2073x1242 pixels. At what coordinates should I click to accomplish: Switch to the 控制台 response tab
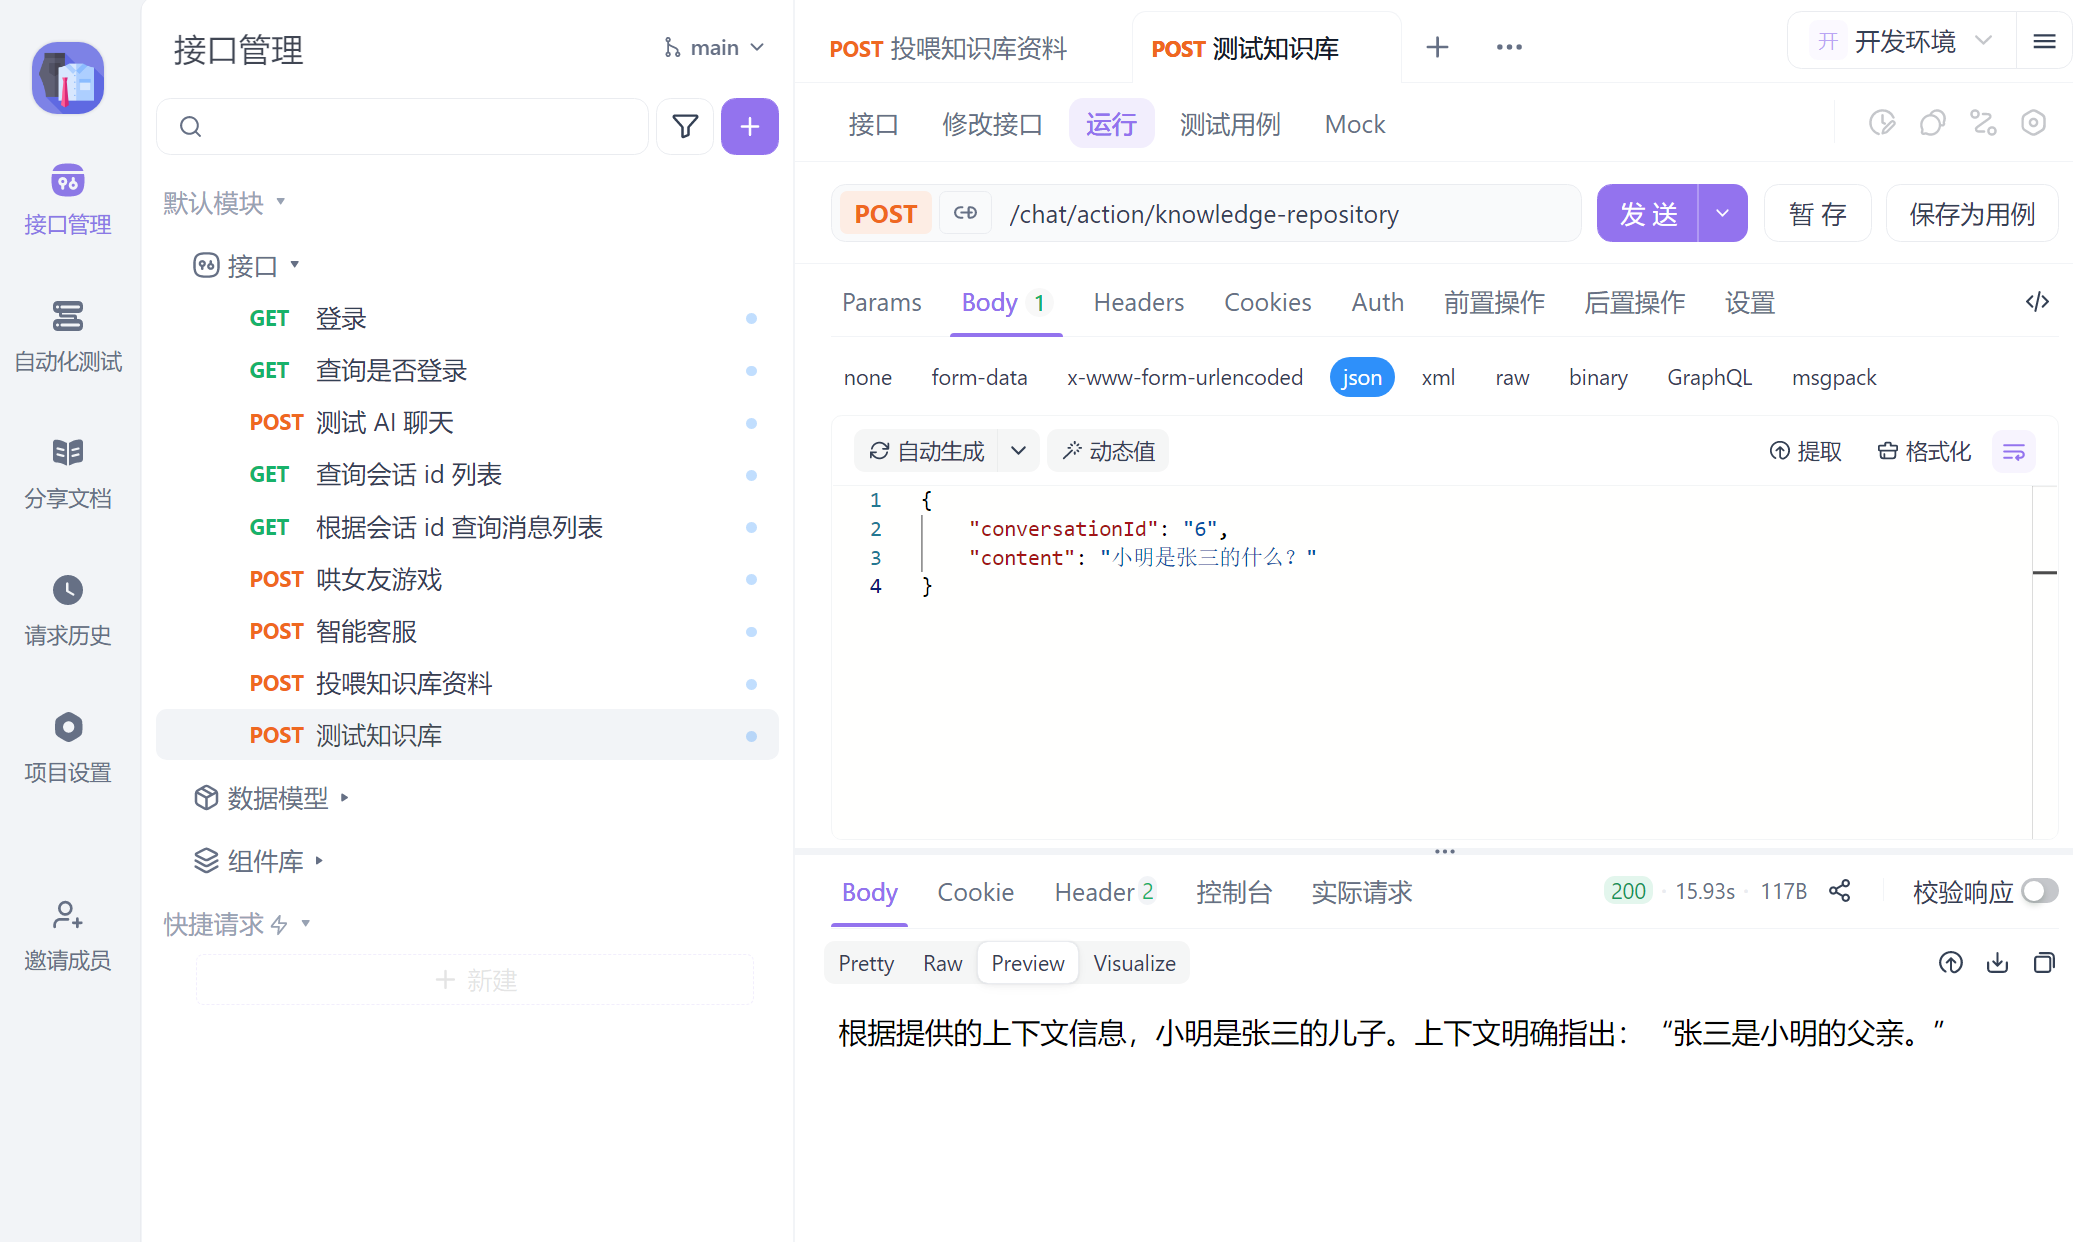[1233, 892]
